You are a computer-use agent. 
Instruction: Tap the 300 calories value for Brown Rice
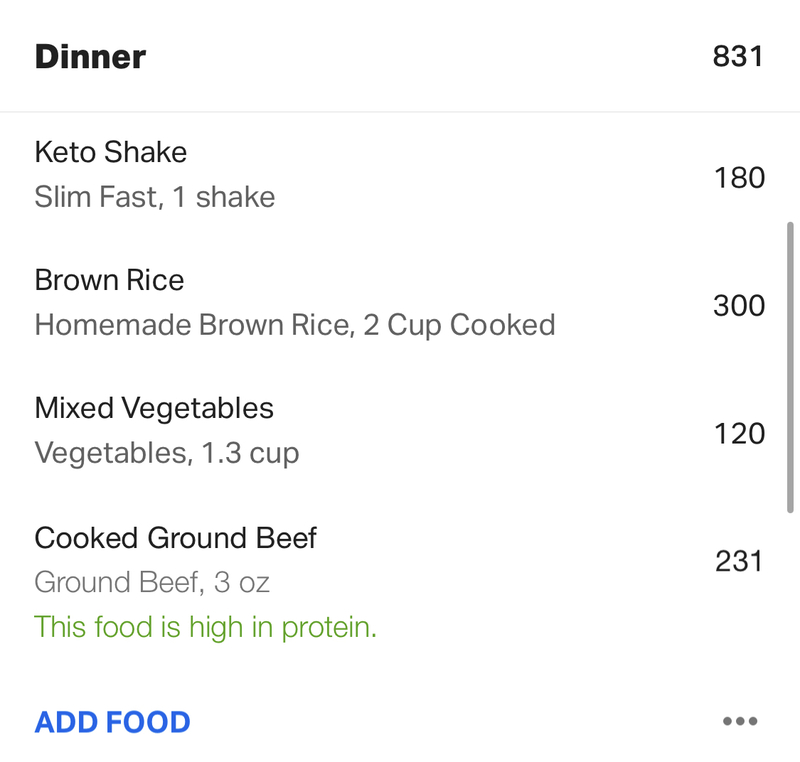739,306
